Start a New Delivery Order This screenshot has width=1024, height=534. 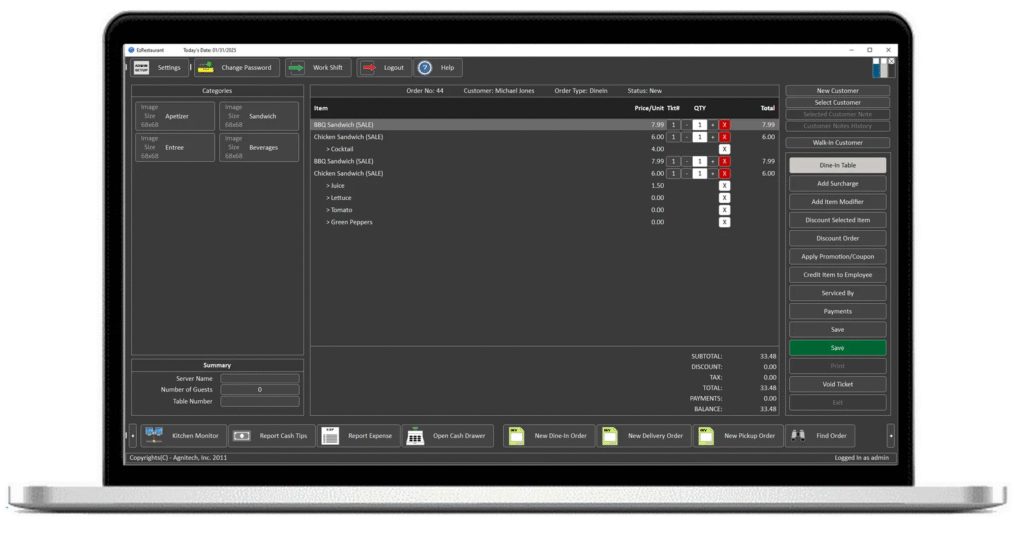tap(643, 436)
